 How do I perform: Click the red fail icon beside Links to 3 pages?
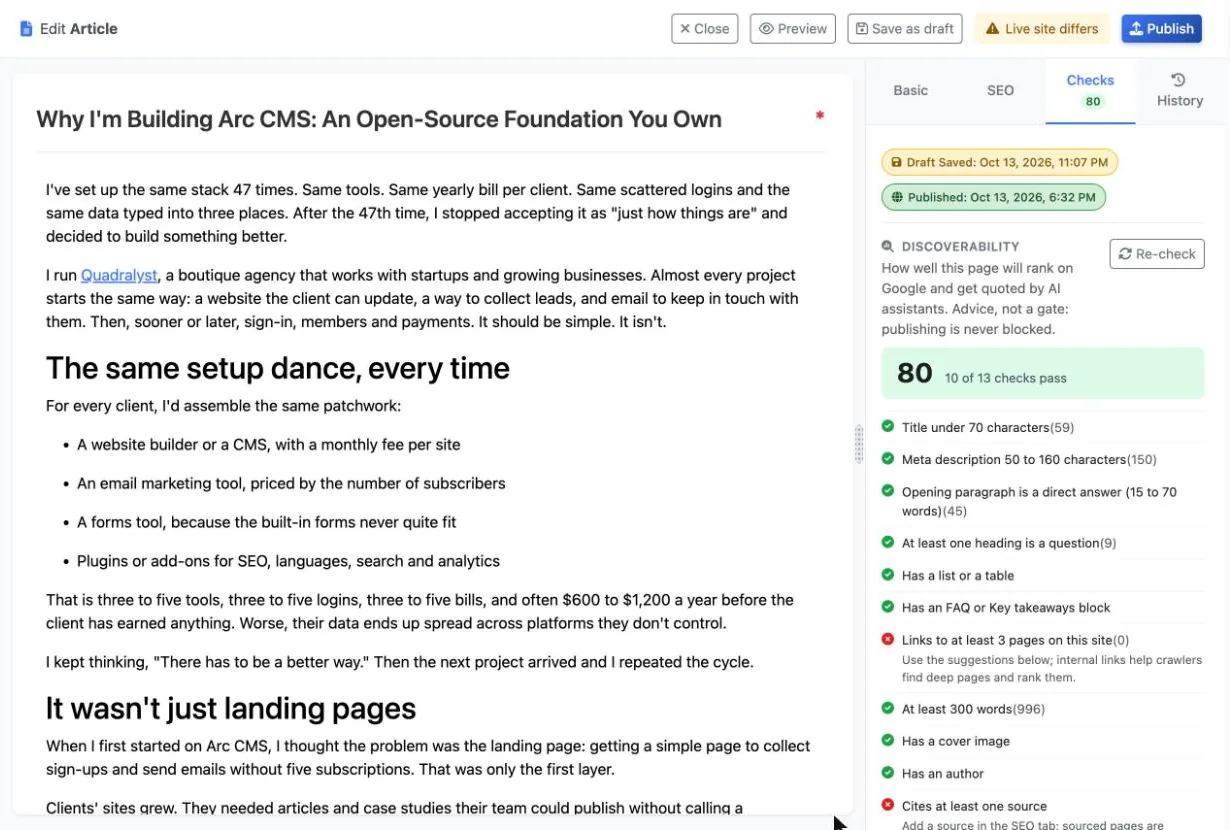click(x=888, y=639)
